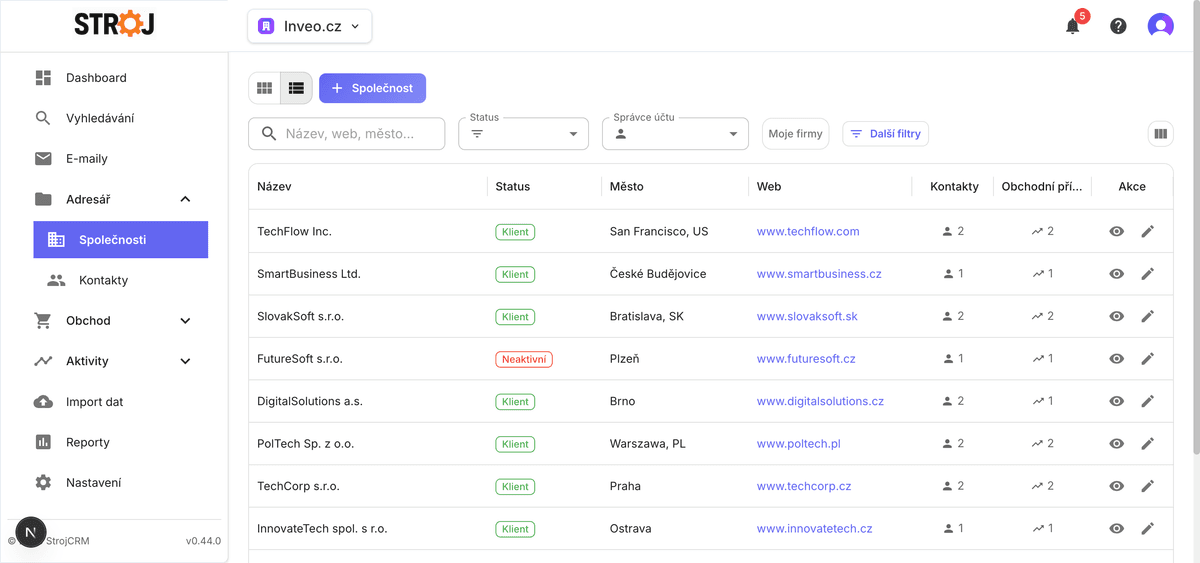This screenshot has height=563, width=1200.
Task: Open the user avatar menu
Action: pos(1160,26)
